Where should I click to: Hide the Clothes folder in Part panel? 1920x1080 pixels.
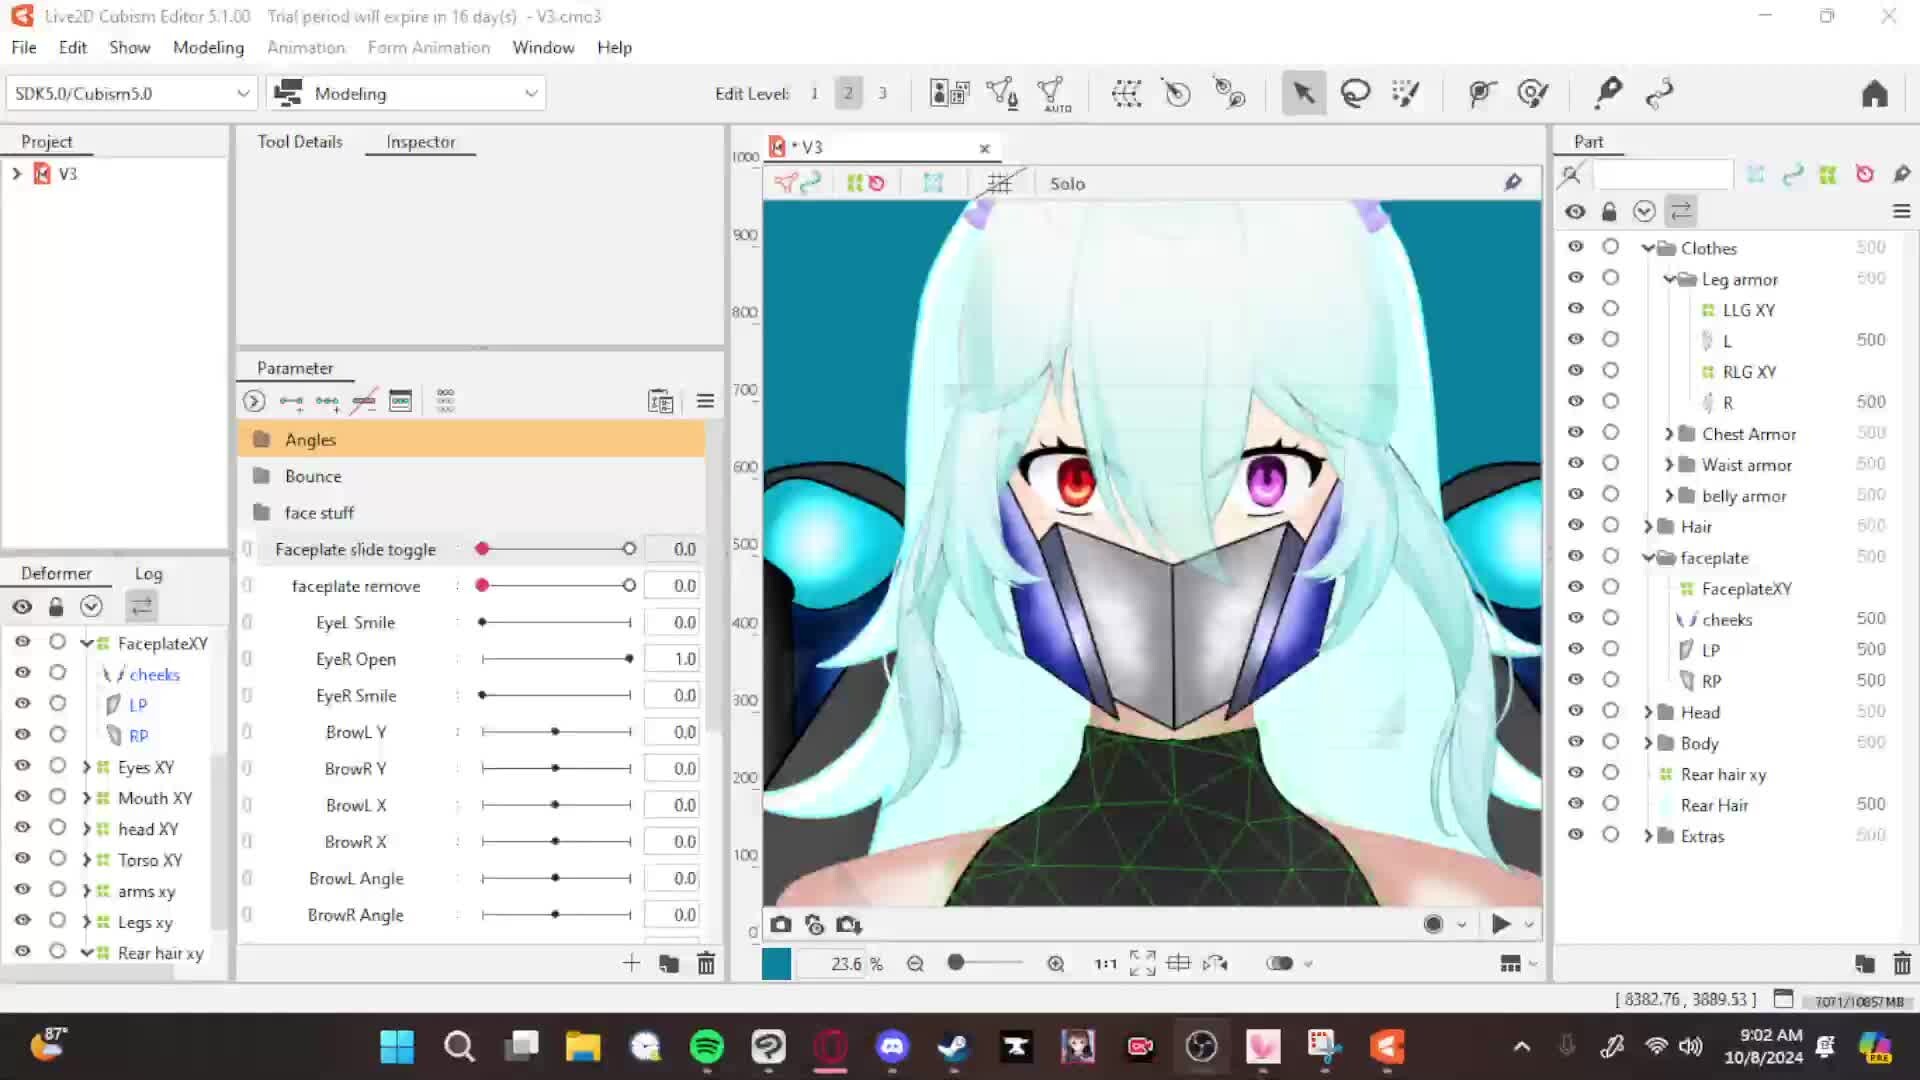coord(1575,247)
